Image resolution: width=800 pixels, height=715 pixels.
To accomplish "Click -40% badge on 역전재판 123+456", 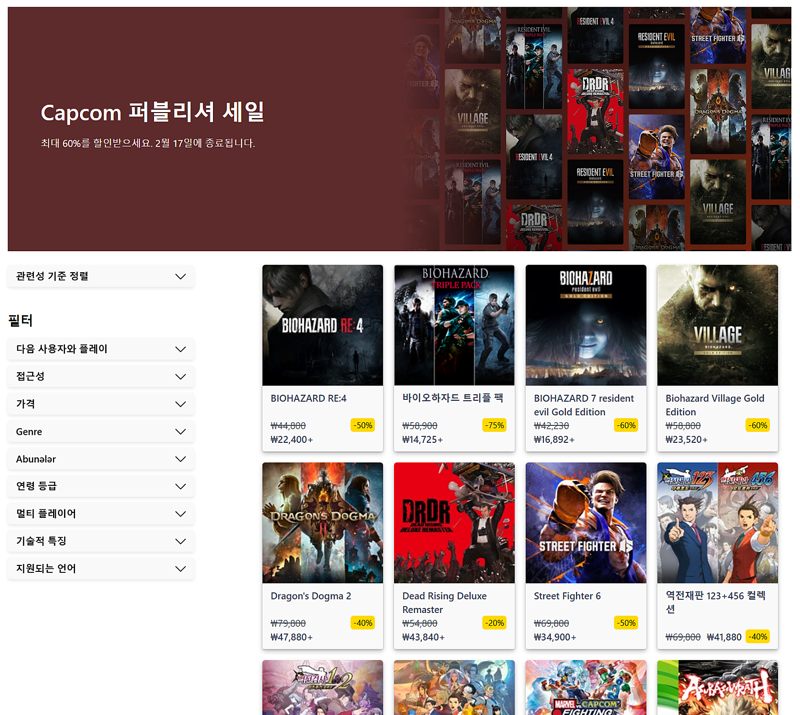I will click(758, 636).
